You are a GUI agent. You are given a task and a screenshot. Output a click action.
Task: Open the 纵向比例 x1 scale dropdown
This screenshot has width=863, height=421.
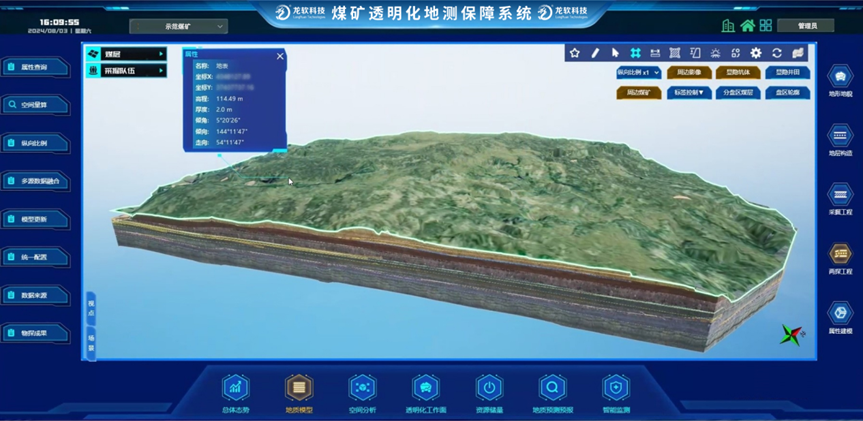pos(638,73)
